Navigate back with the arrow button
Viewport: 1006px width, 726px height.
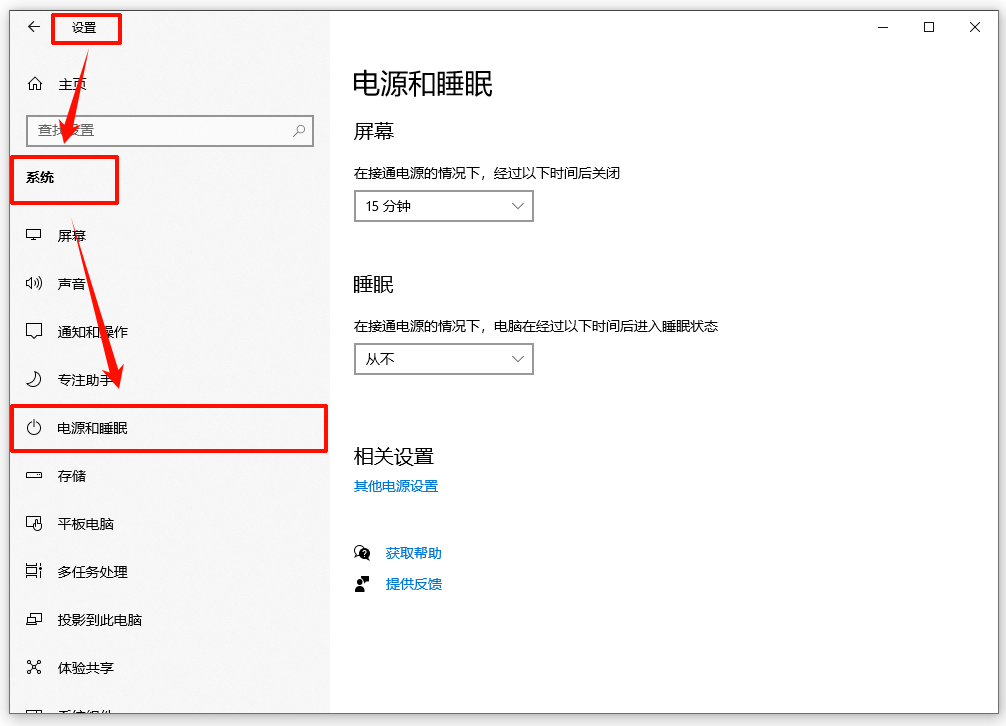click(33, 27)
